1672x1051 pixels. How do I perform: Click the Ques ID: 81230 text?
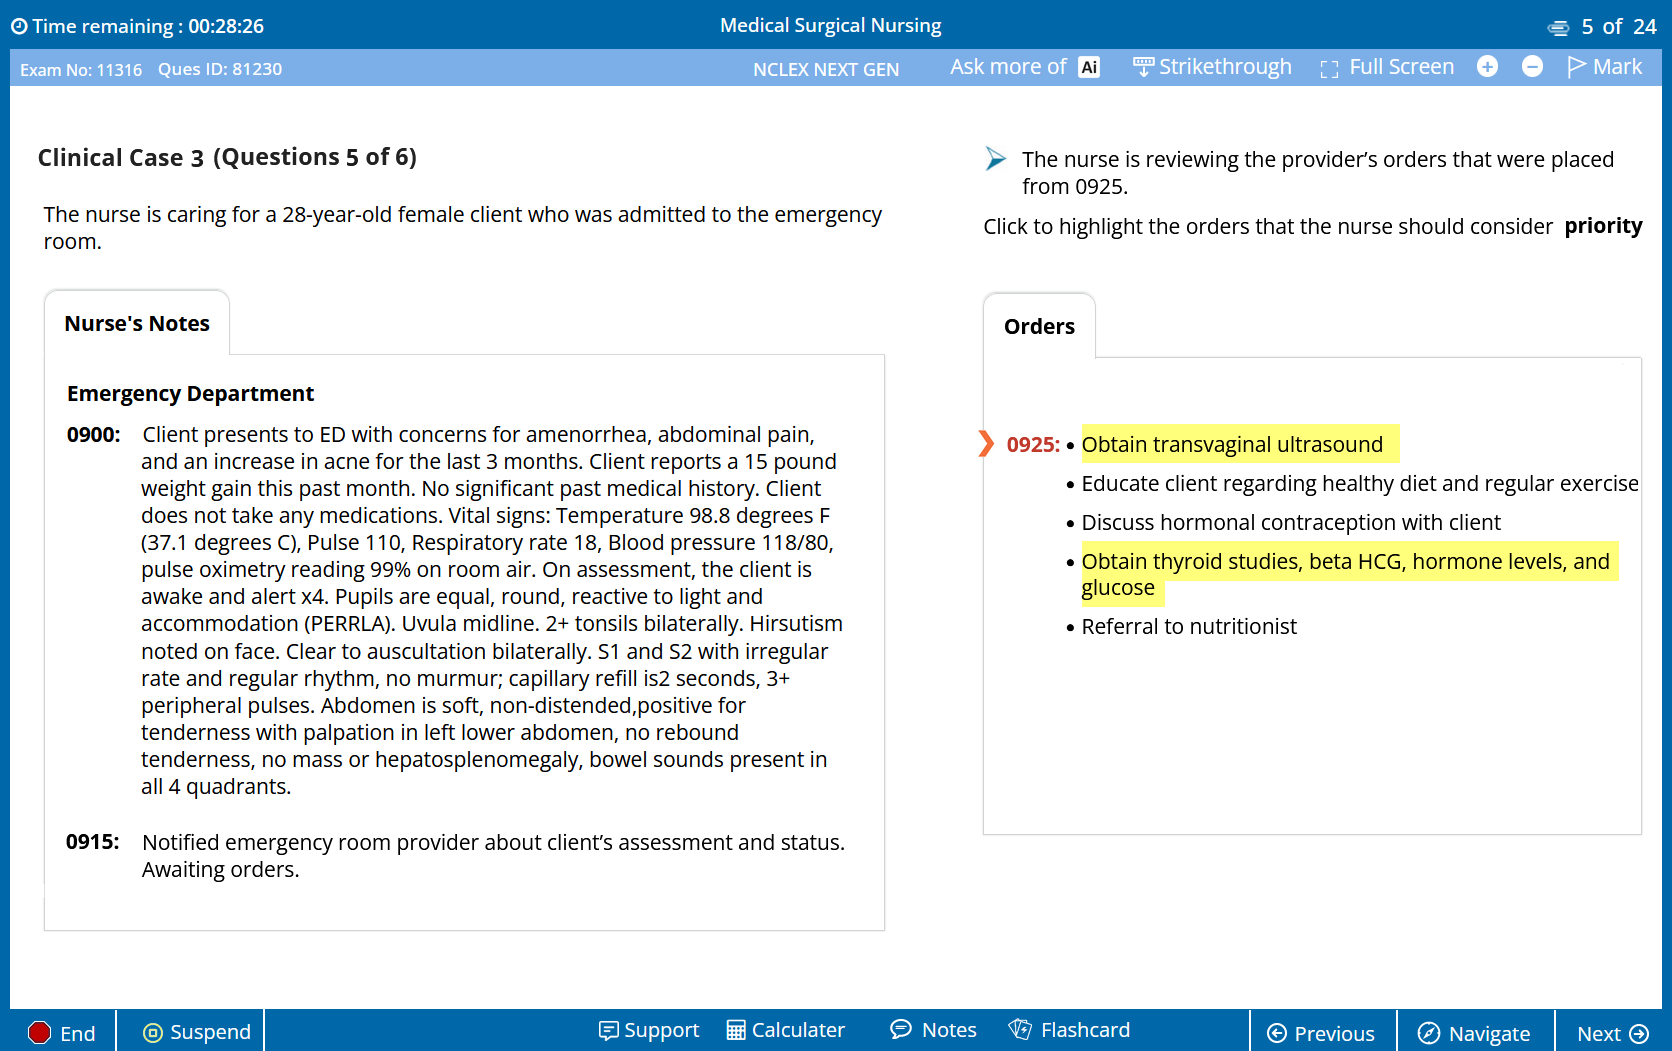pos(220,69)
